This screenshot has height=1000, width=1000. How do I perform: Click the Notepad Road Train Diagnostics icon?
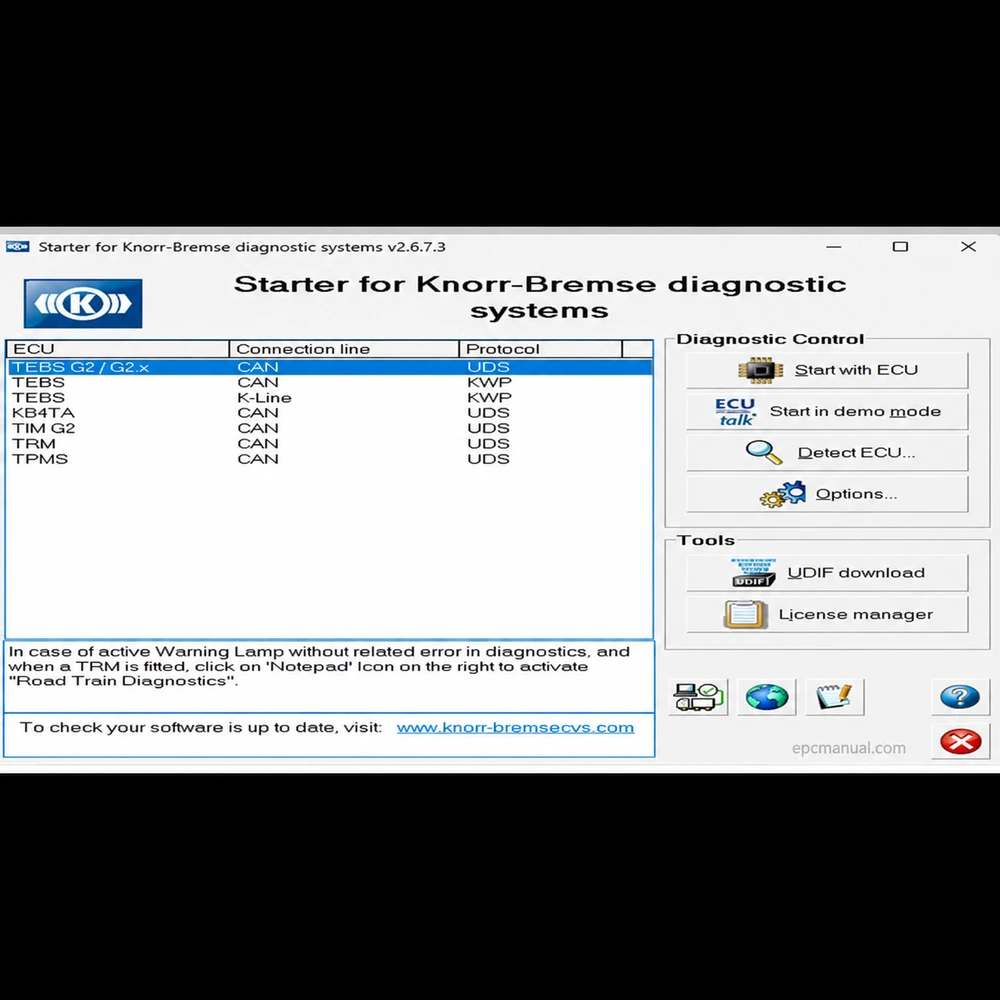coord(835,696)
